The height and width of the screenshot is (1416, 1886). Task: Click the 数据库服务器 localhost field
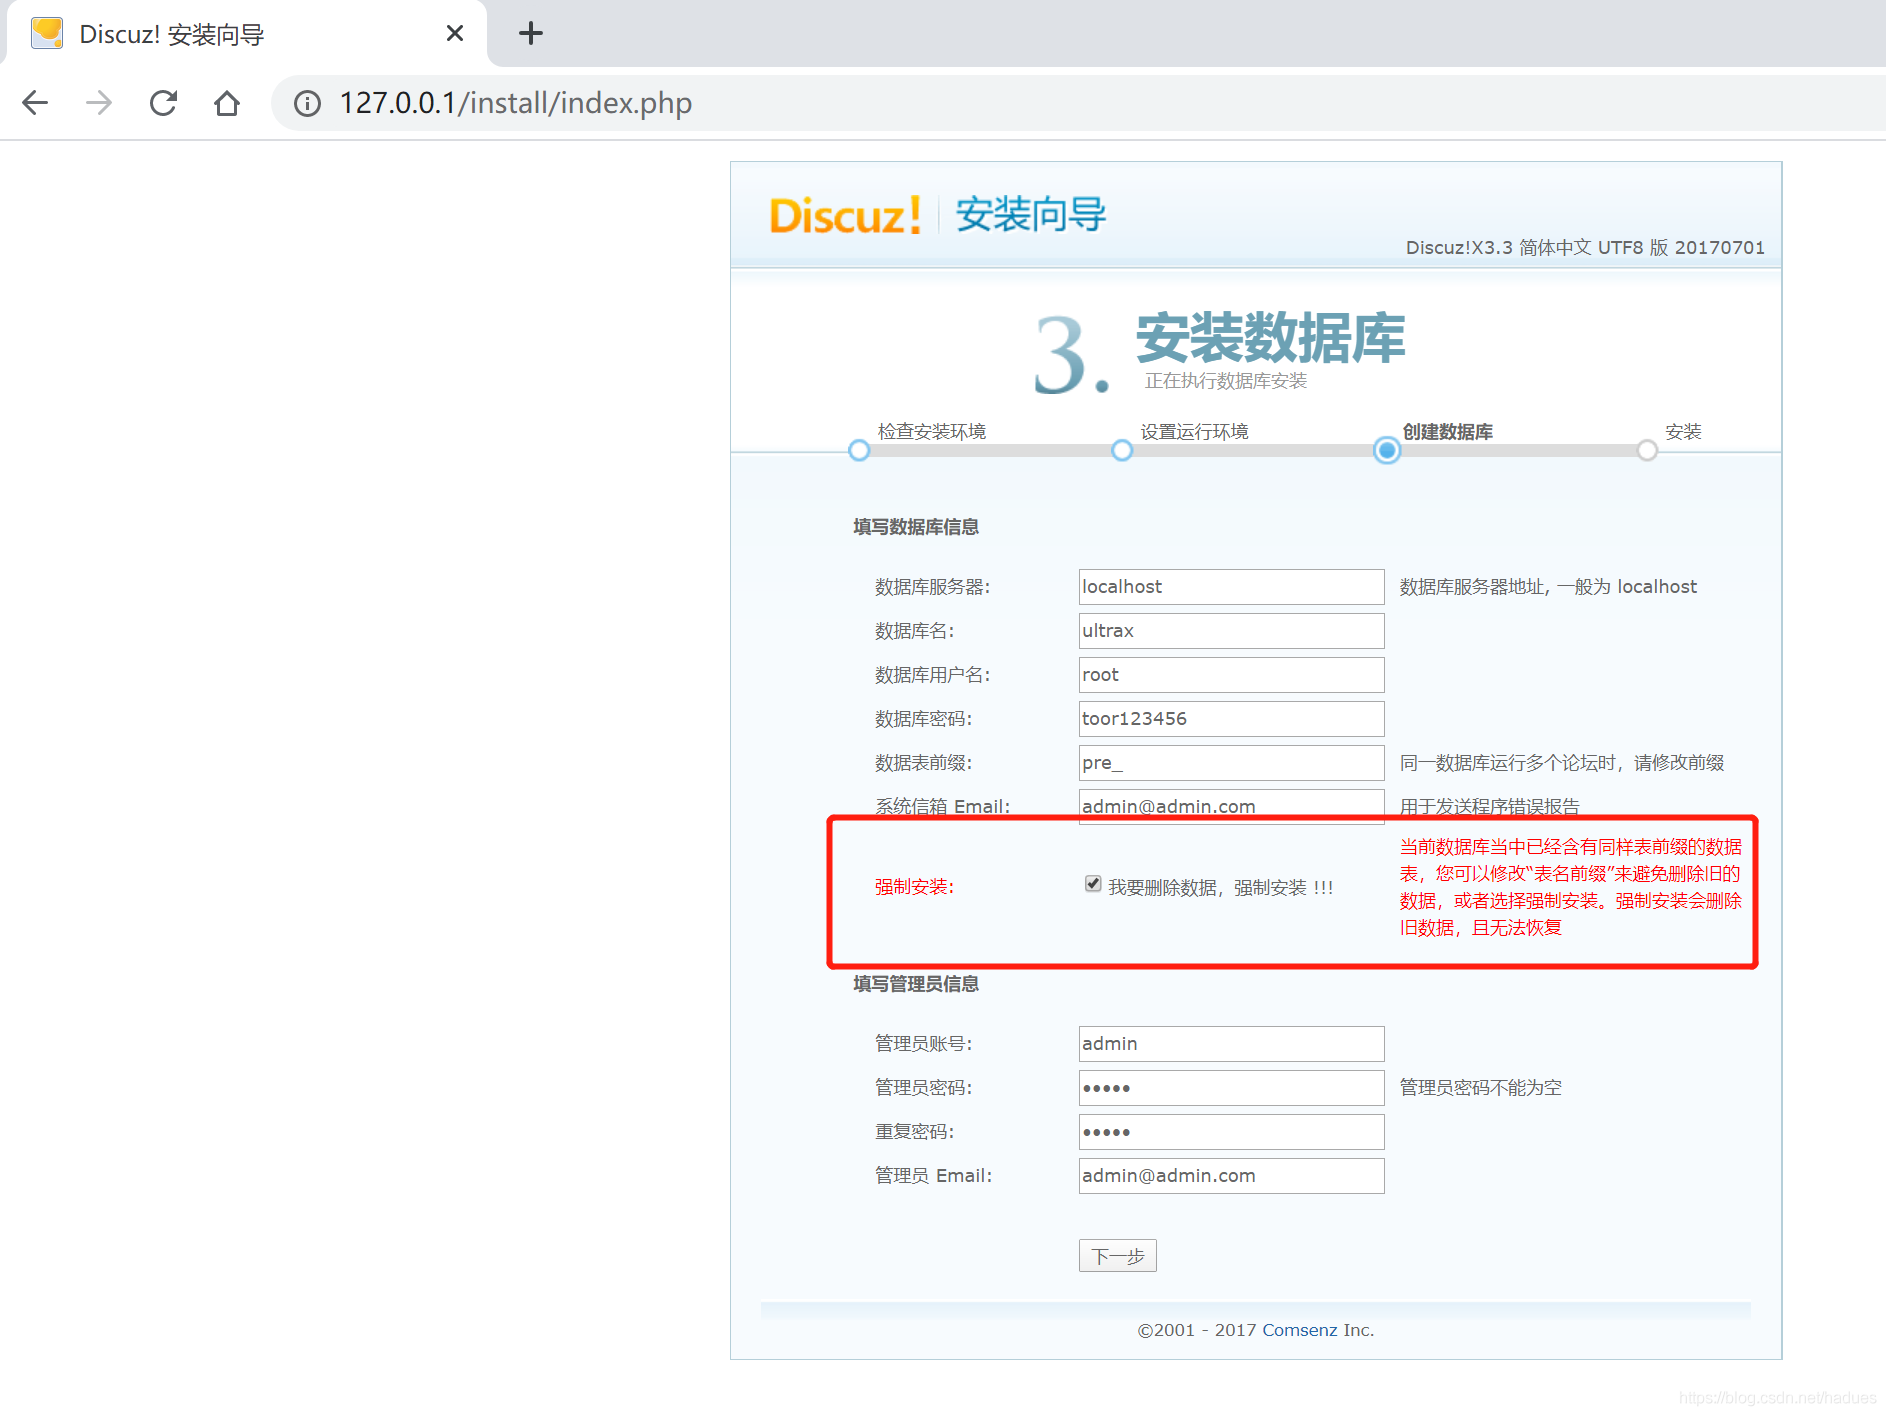1231,587
